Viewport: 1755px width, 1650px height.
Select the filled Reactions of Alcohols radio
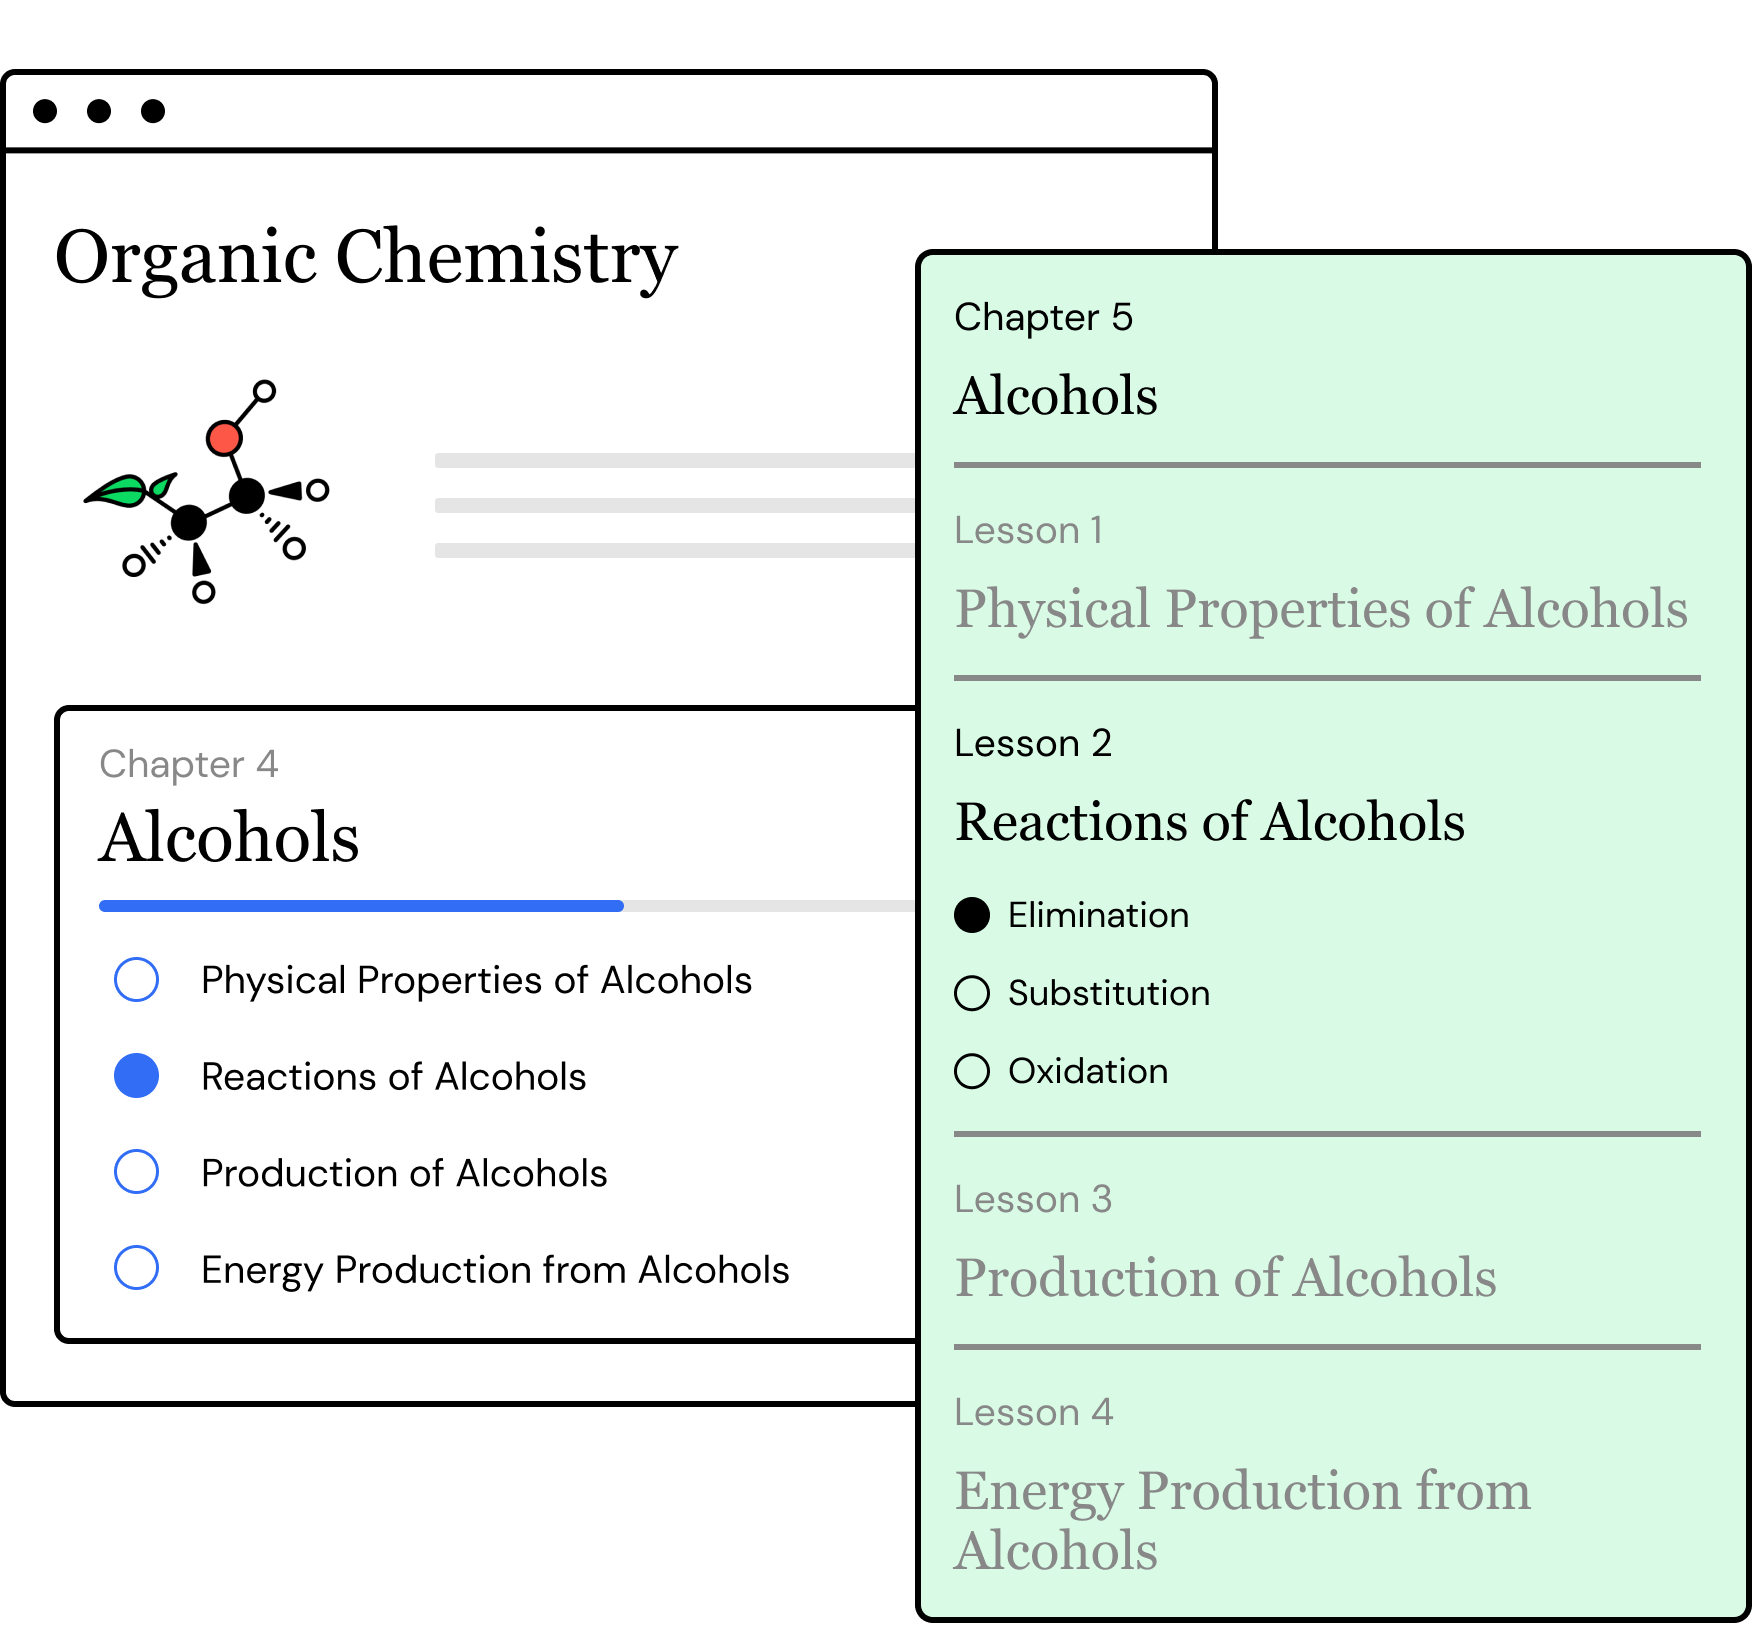(x=137, y=1076)
